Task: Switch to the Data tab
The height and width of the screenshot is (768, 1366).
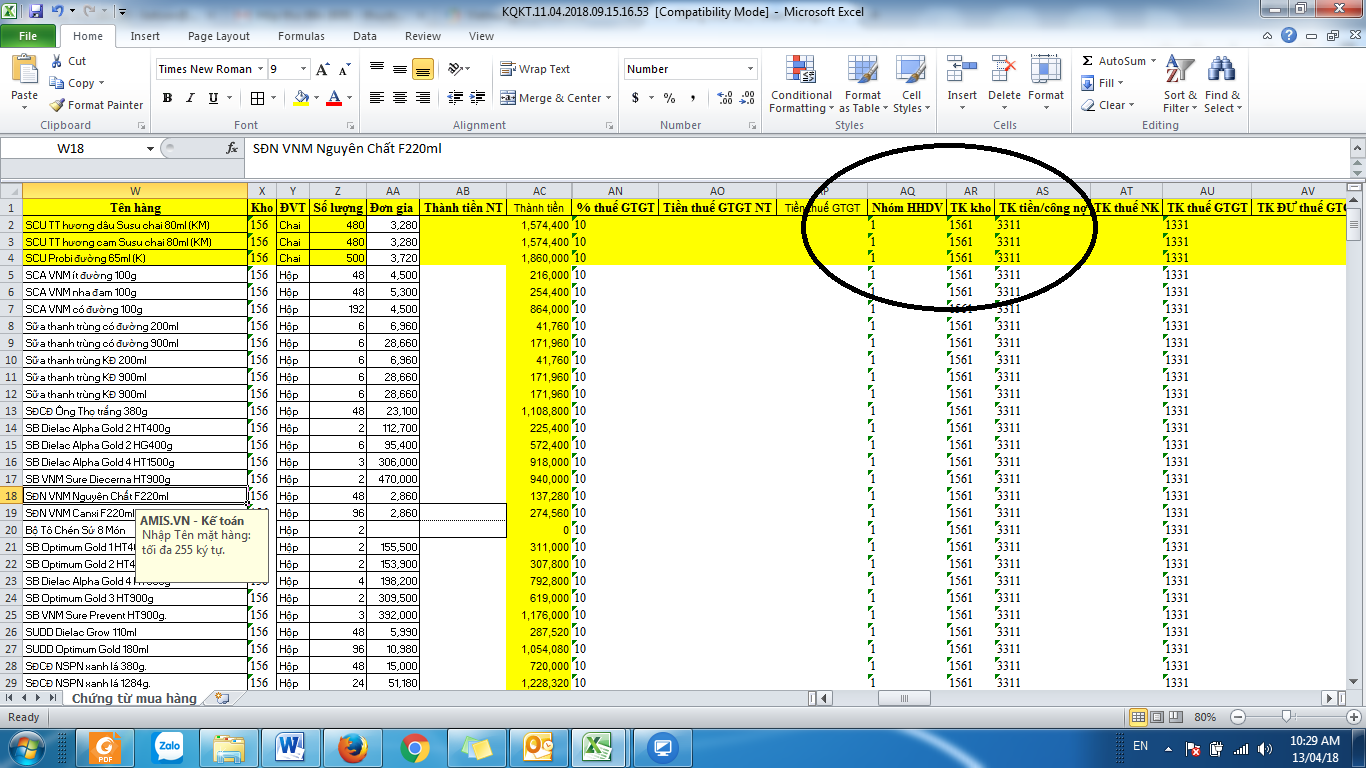Action: [x=365, y=36]
